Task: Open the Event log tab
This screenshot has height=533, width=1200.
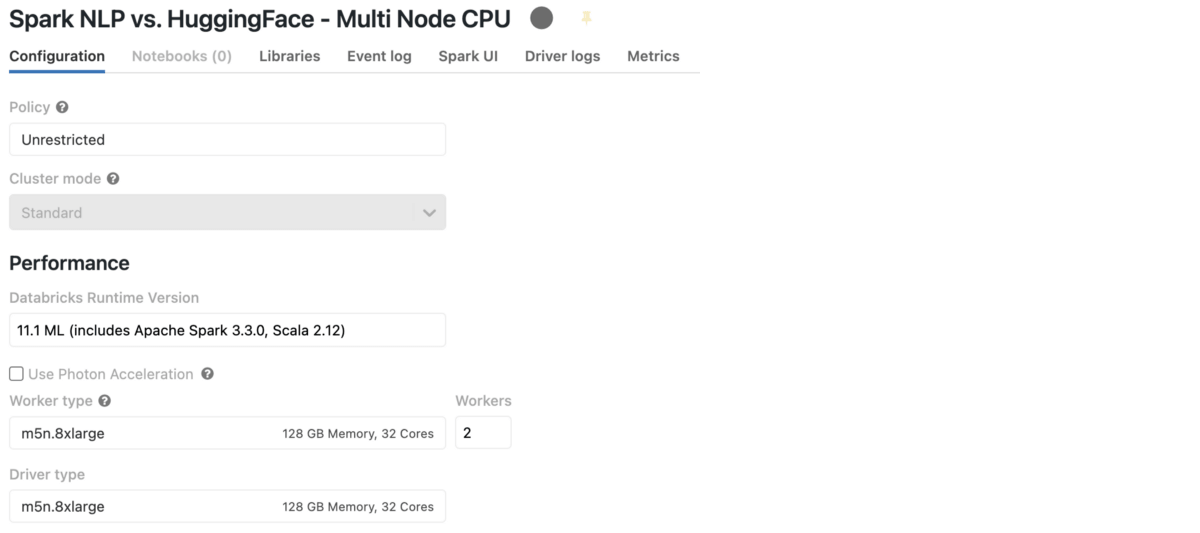Action: [x=379, y=57]
